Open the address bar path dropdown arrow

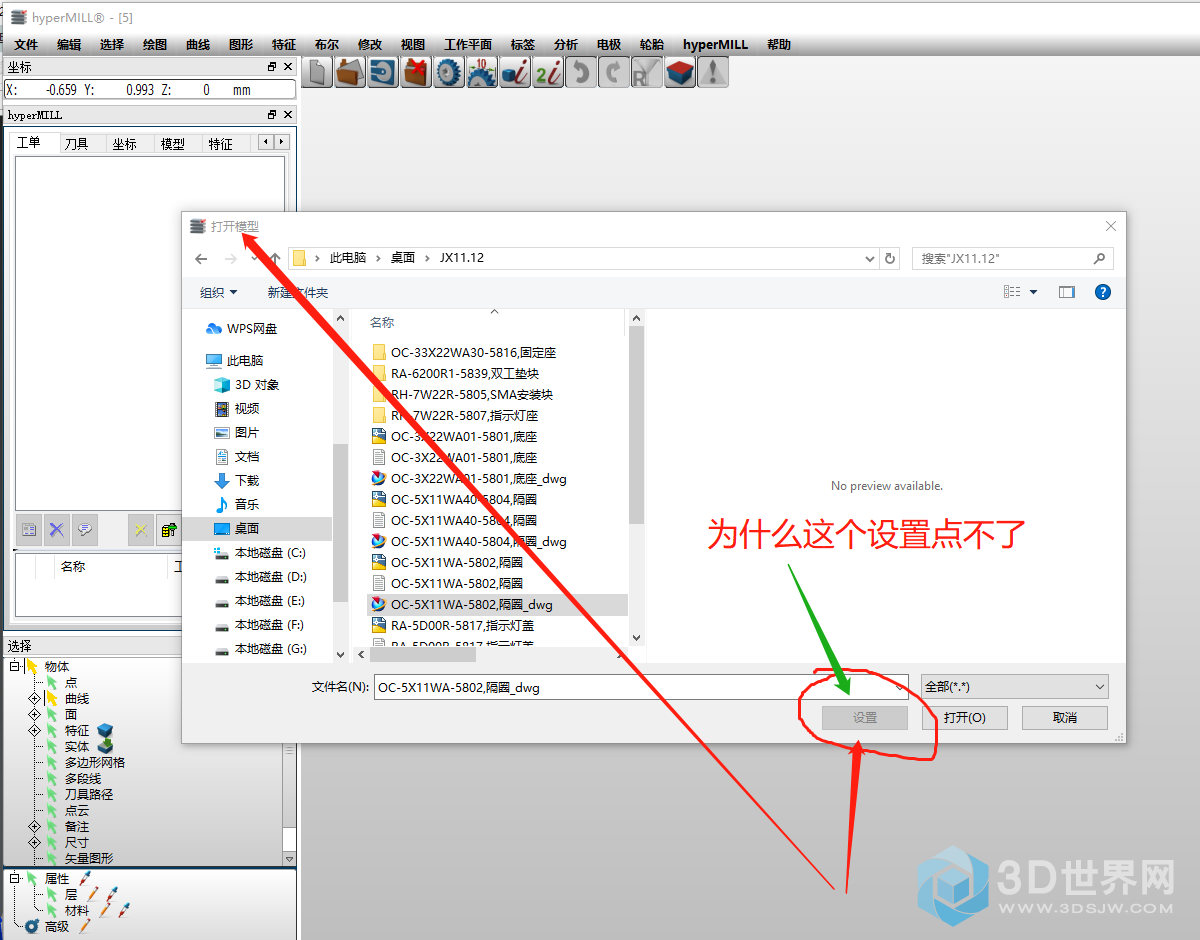(x=869, y=258)
